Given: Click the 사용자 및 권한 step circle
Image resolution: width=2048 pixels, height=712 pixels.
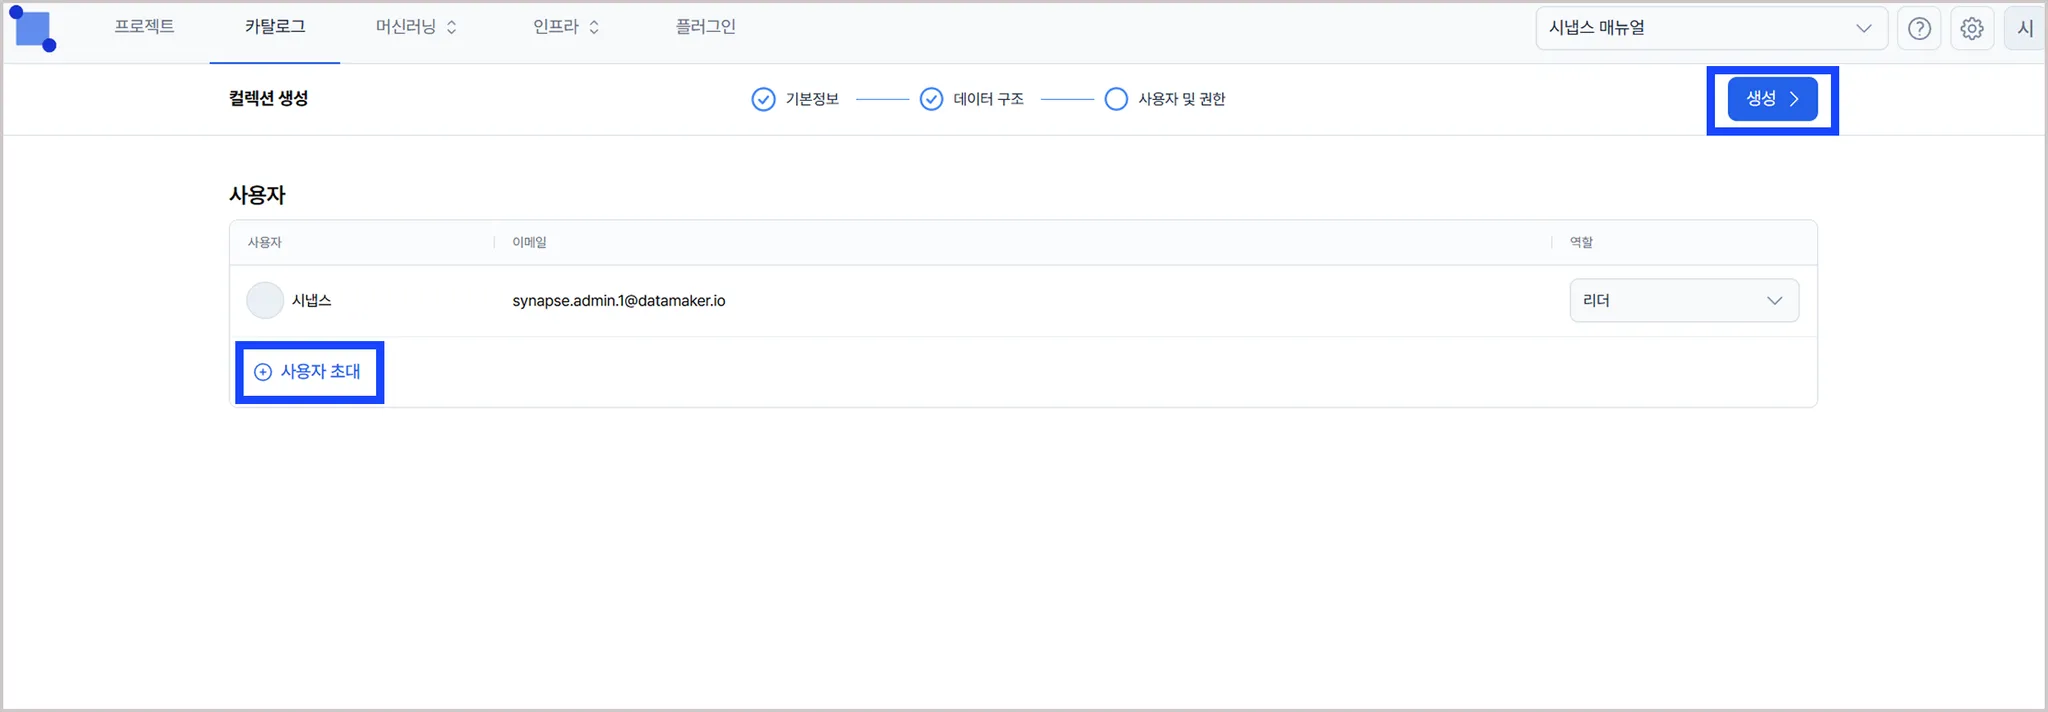Looking at the screenshot, I should coord(1116,99).
